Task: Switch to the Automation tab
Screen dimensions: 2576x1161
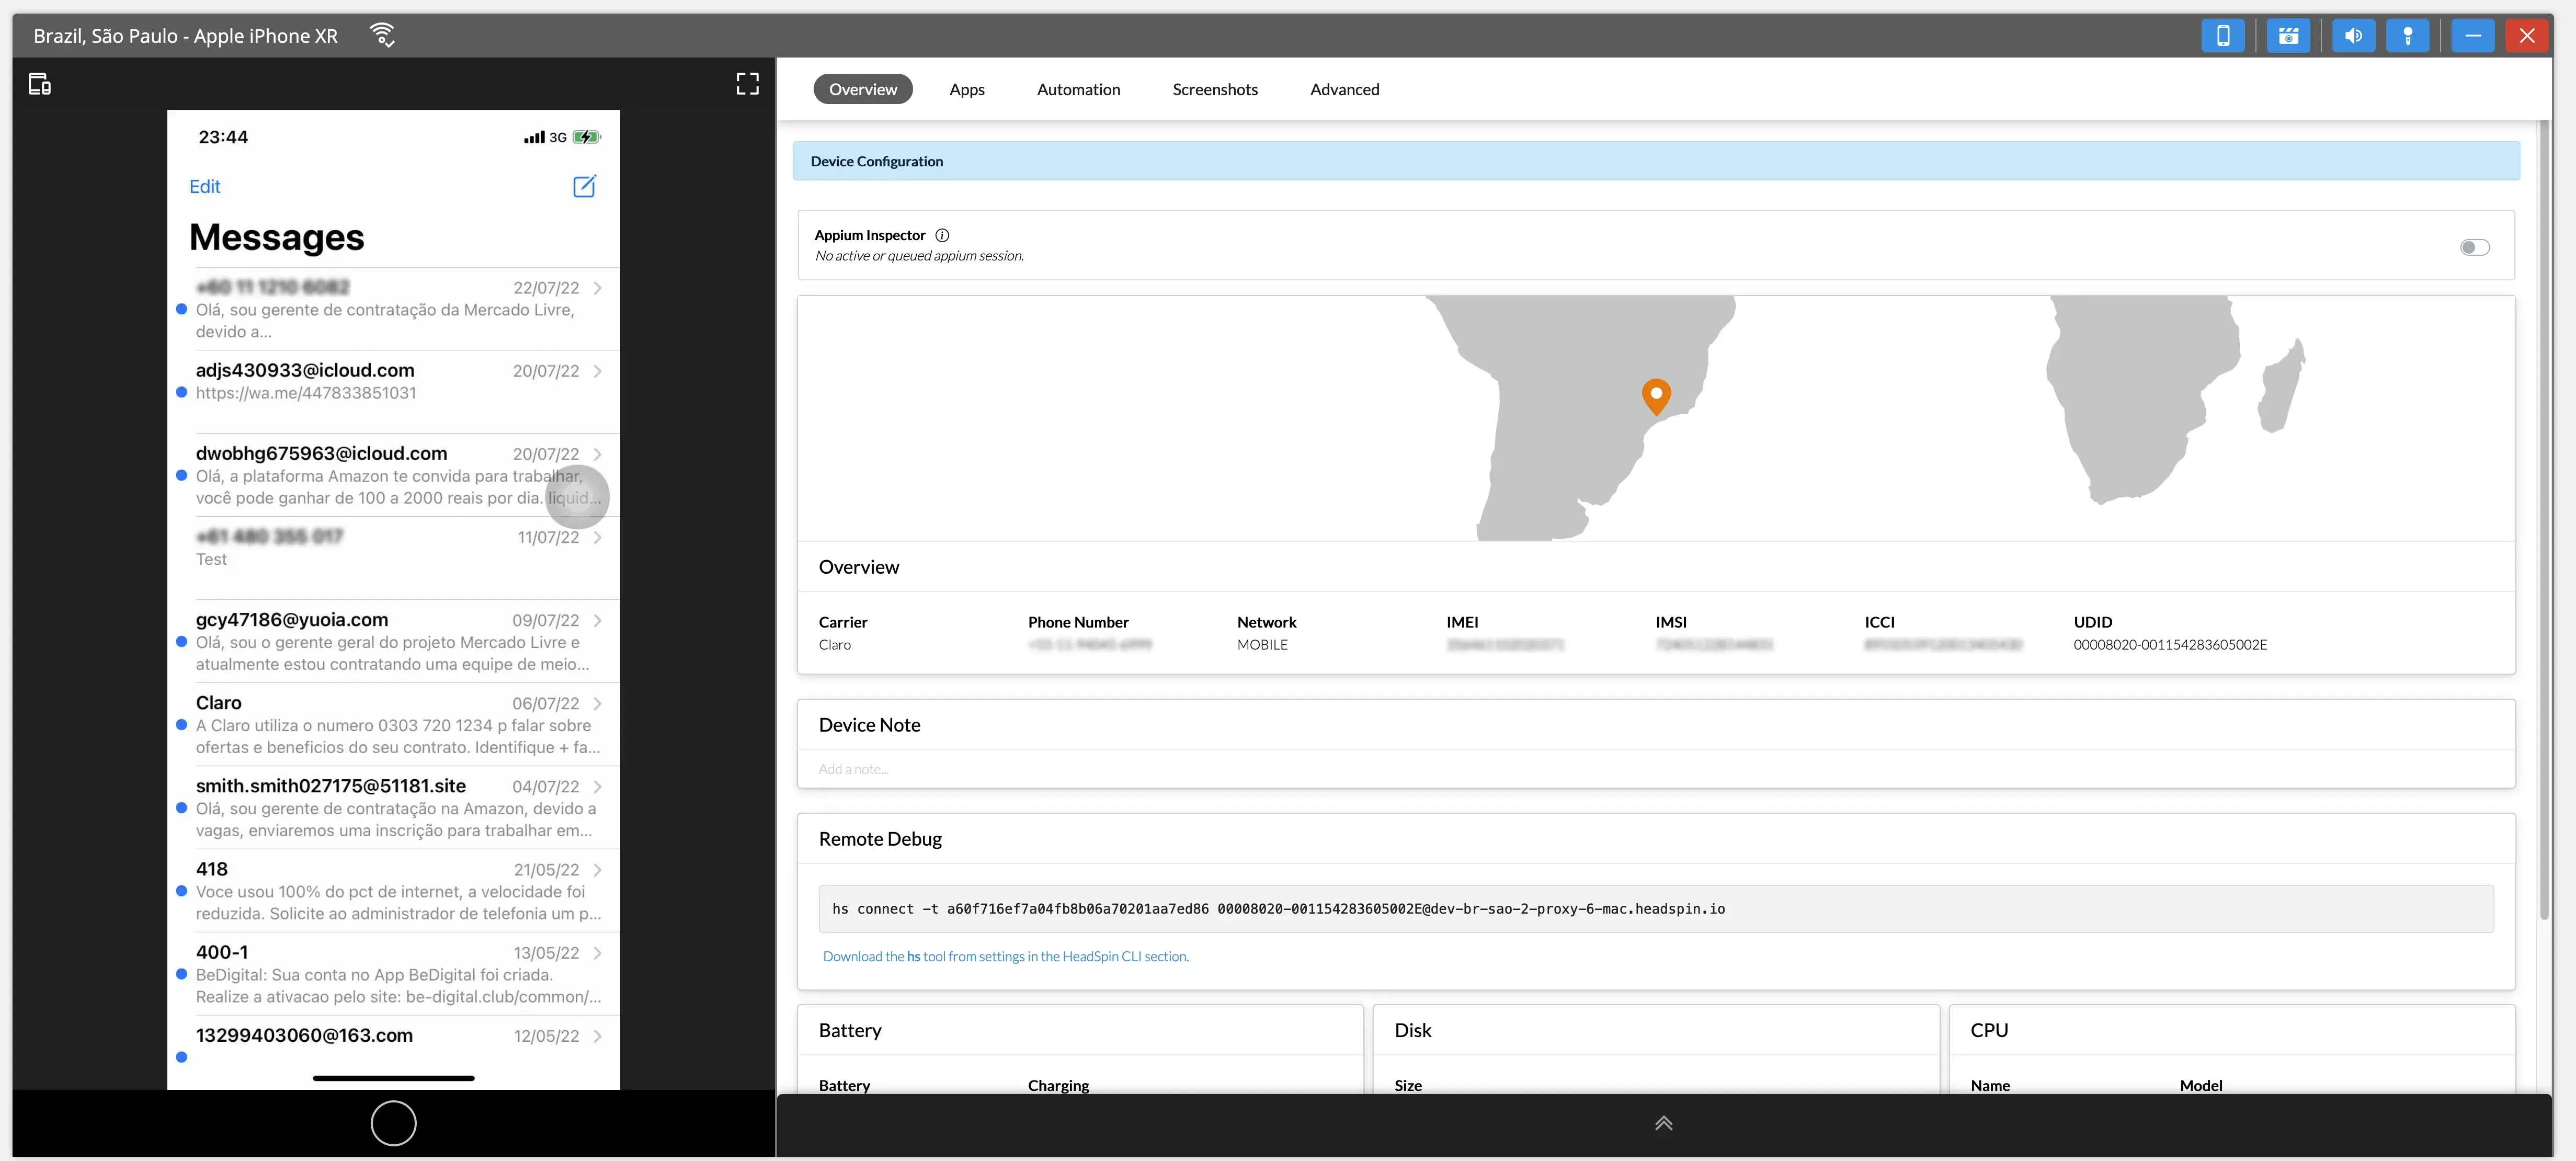Action: point(1078,89)
